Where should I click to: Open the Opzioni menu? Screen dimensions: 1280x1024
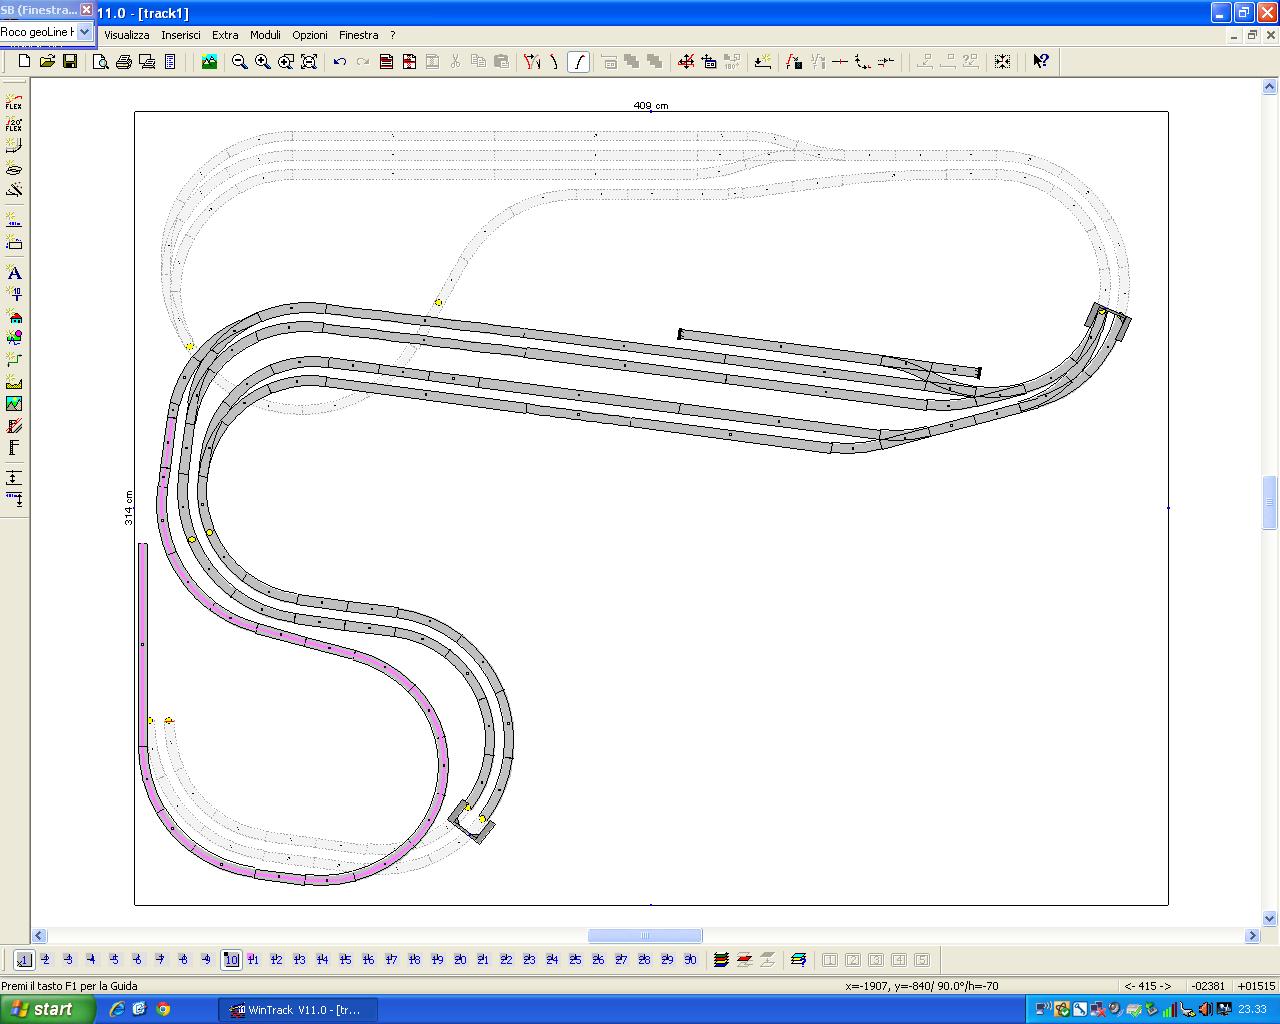(310, 35)
